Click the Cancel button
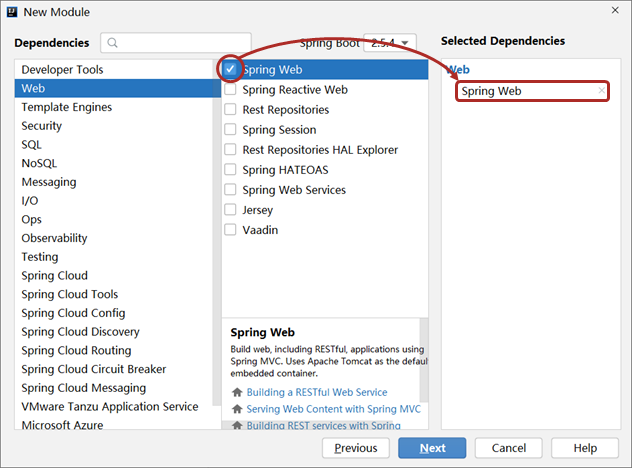The width and height of the screenshot is (632, 468). click(x=508, y=448)
